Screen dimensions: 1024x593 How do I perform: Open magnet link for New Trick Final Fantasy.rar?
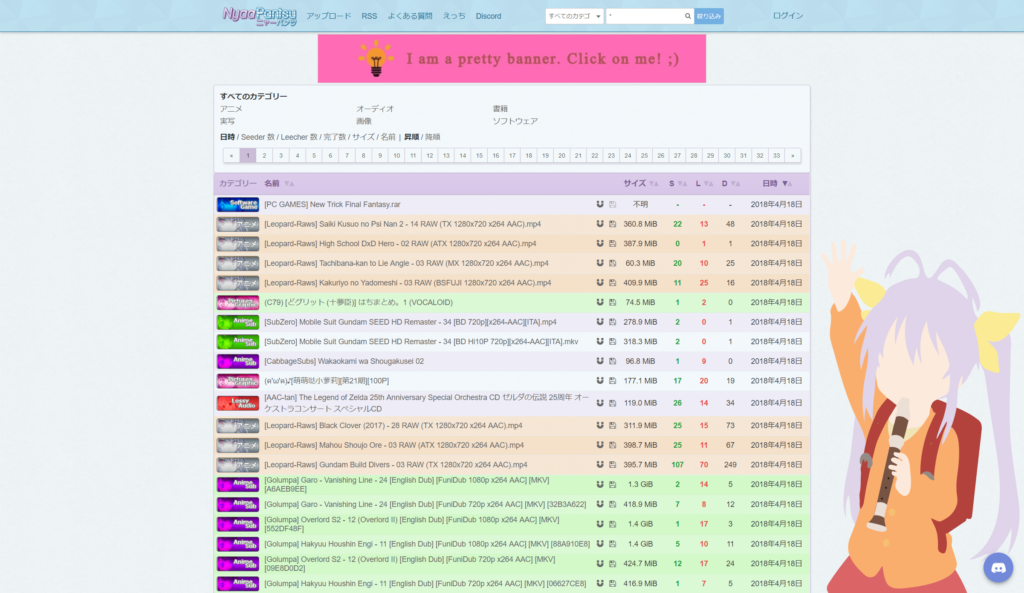[600, 204]
